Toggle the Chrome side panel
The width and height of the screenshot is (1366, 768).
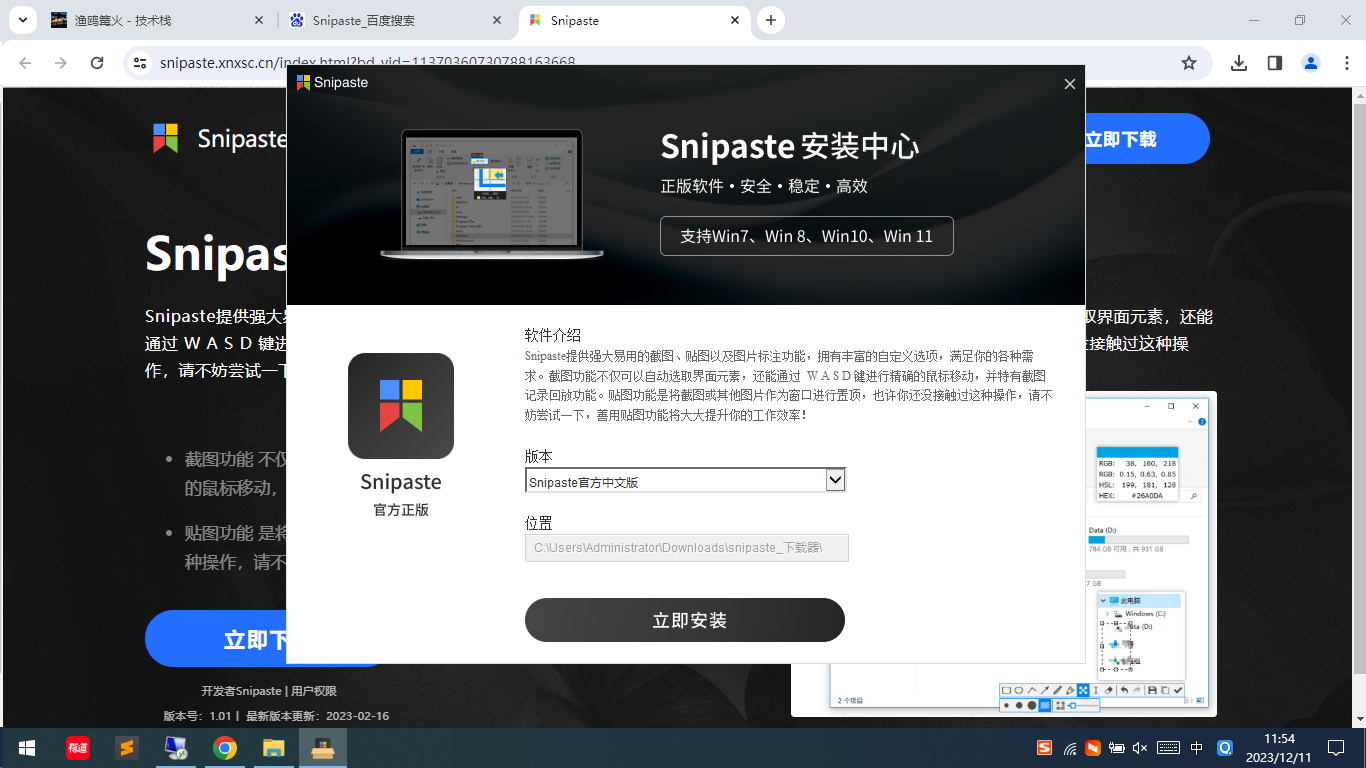(x=1274, y=63)
